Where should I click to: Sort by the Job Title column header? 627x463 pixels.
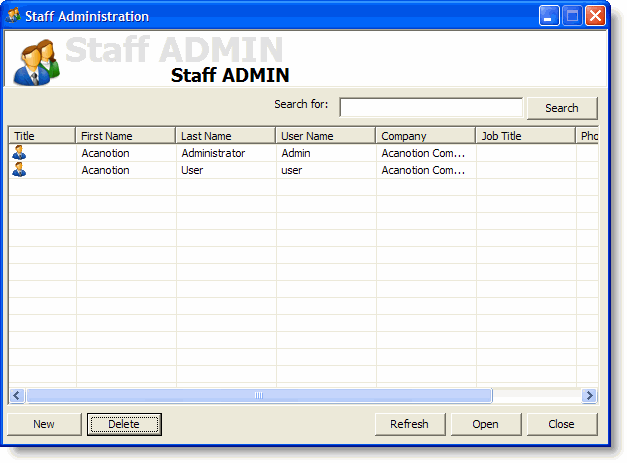525,136
